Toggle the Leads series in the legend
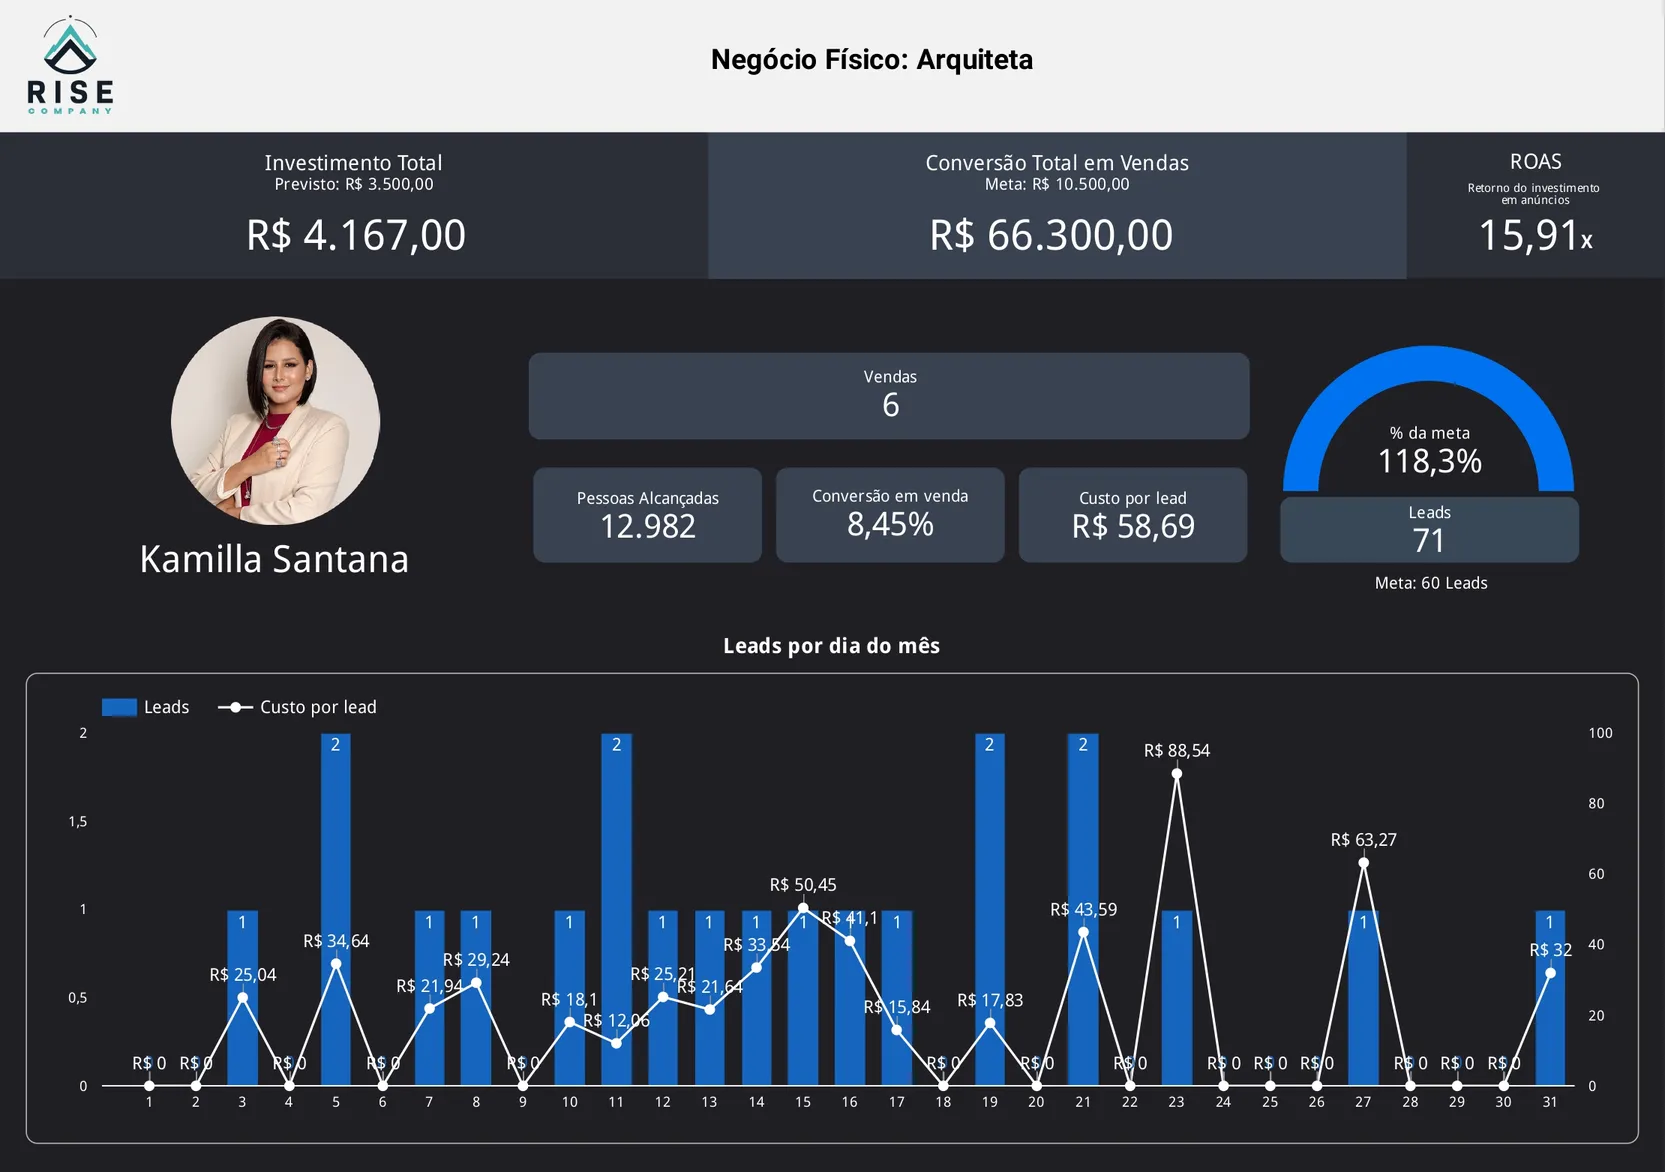 146,706
